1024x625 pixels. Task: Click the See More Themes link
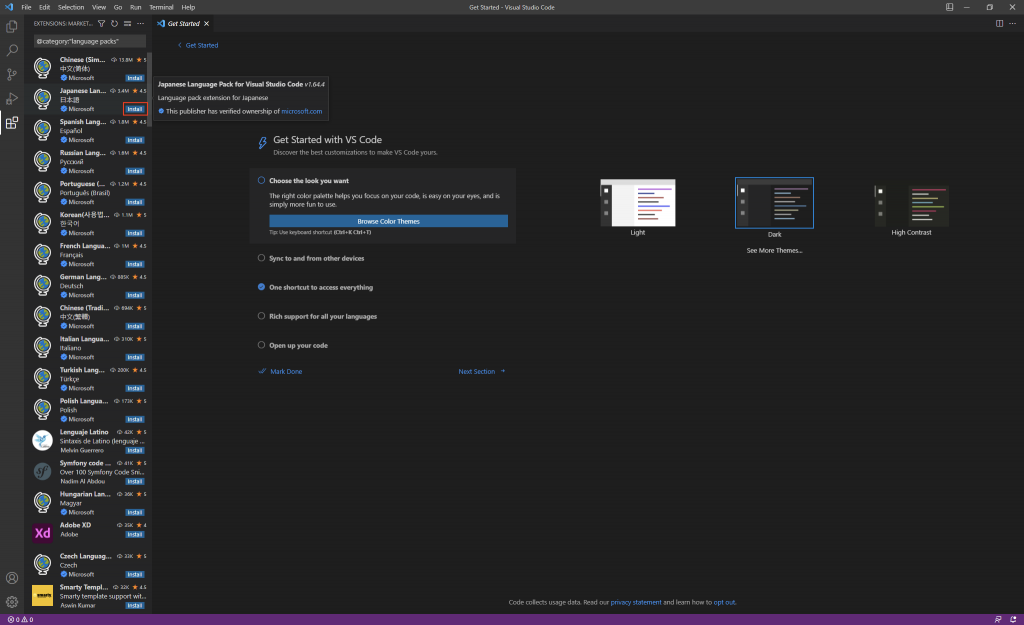775,251
